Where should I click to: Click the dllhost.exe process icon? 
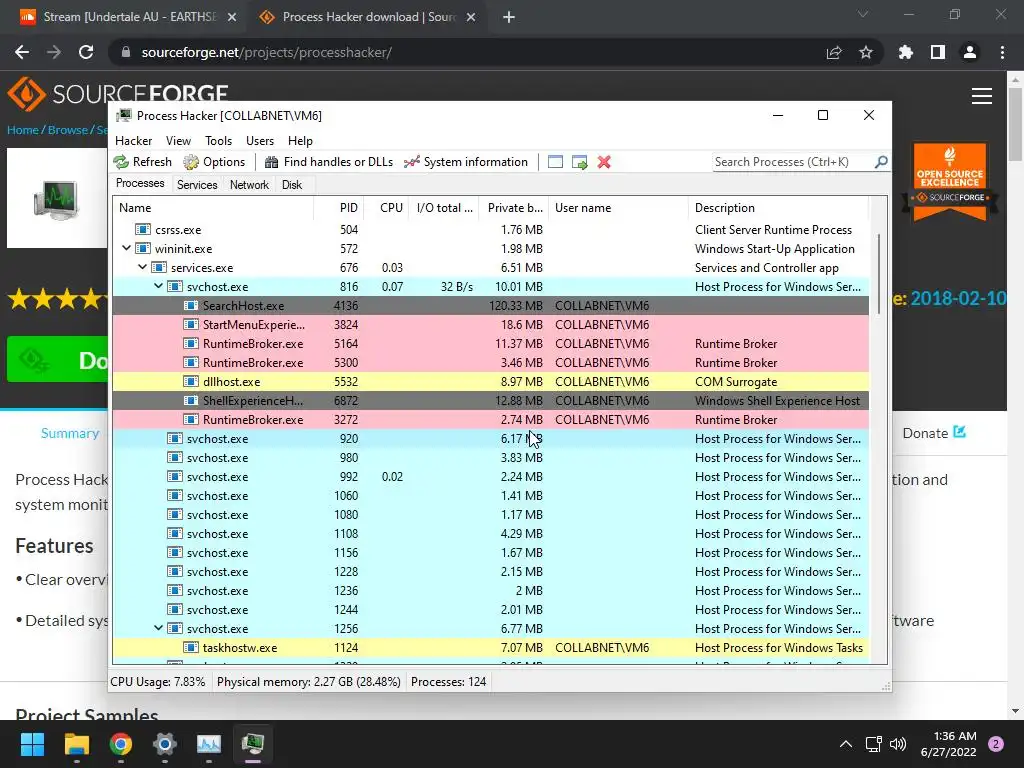pos(191,381)
